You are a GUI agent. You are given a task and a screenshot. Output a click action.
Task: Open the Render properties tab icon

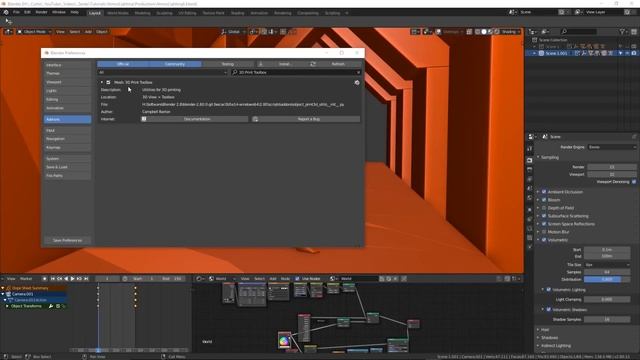(530, 160)
